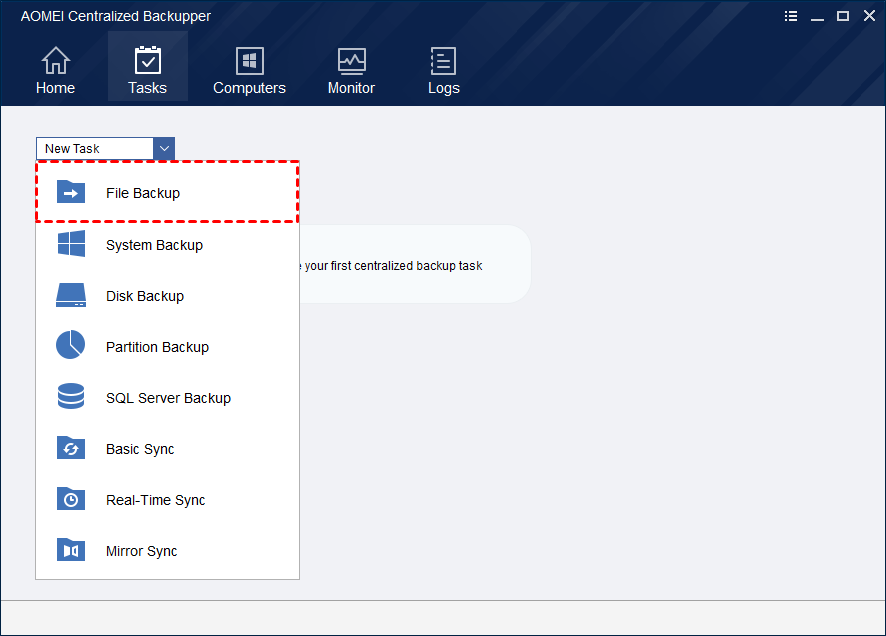Go to the Monitor label
Image resolution: width=886 pixels, height=636 pixels.
[351, 88]
